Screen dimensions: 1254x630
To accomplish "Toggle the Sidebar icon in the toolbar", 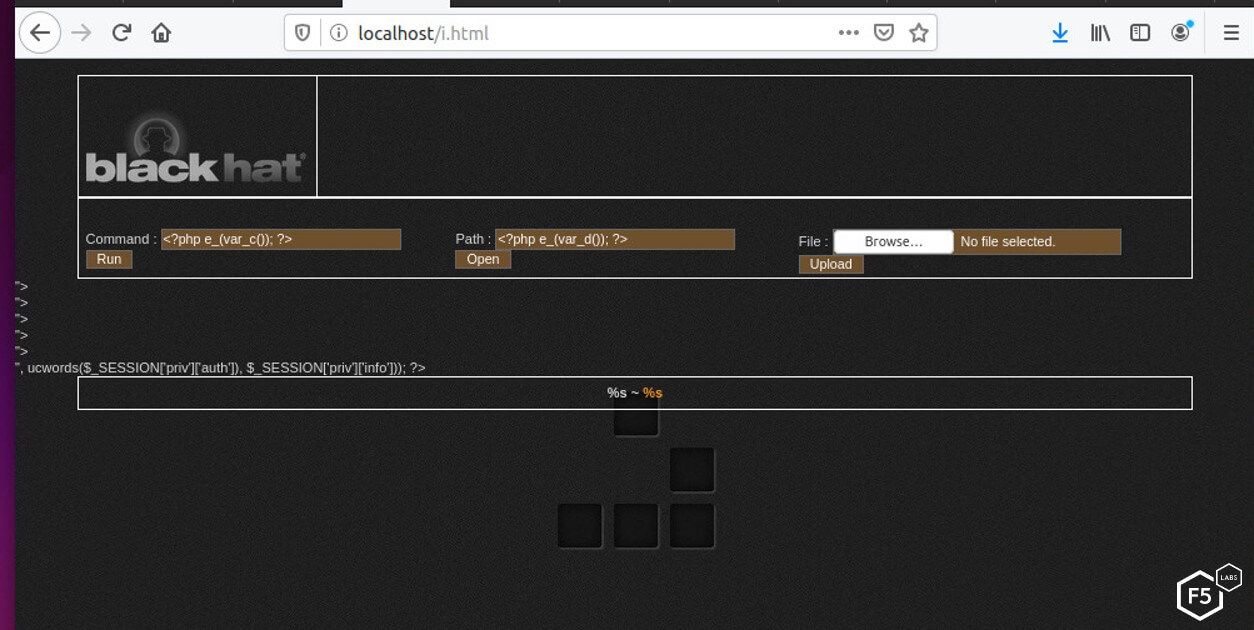I will [x=1140, y=32].
